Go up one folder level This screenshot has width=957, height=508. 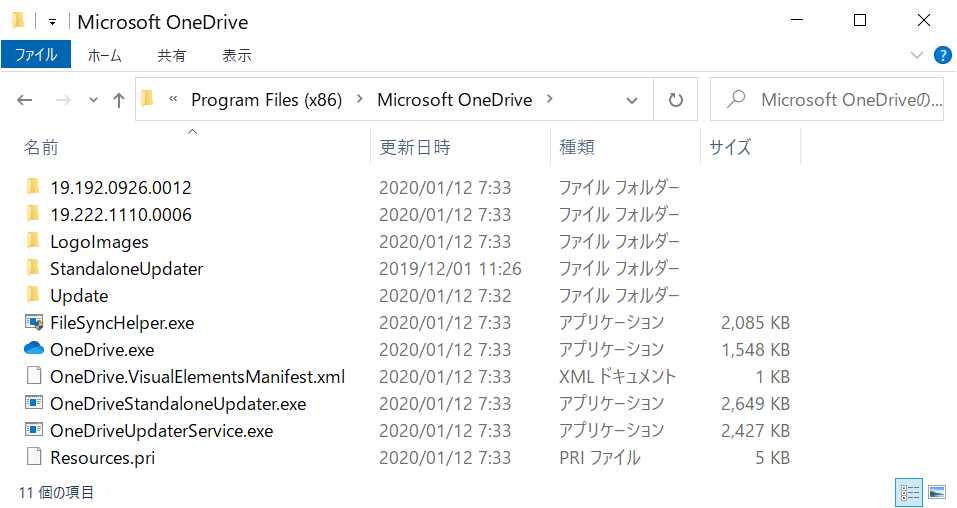119,100
